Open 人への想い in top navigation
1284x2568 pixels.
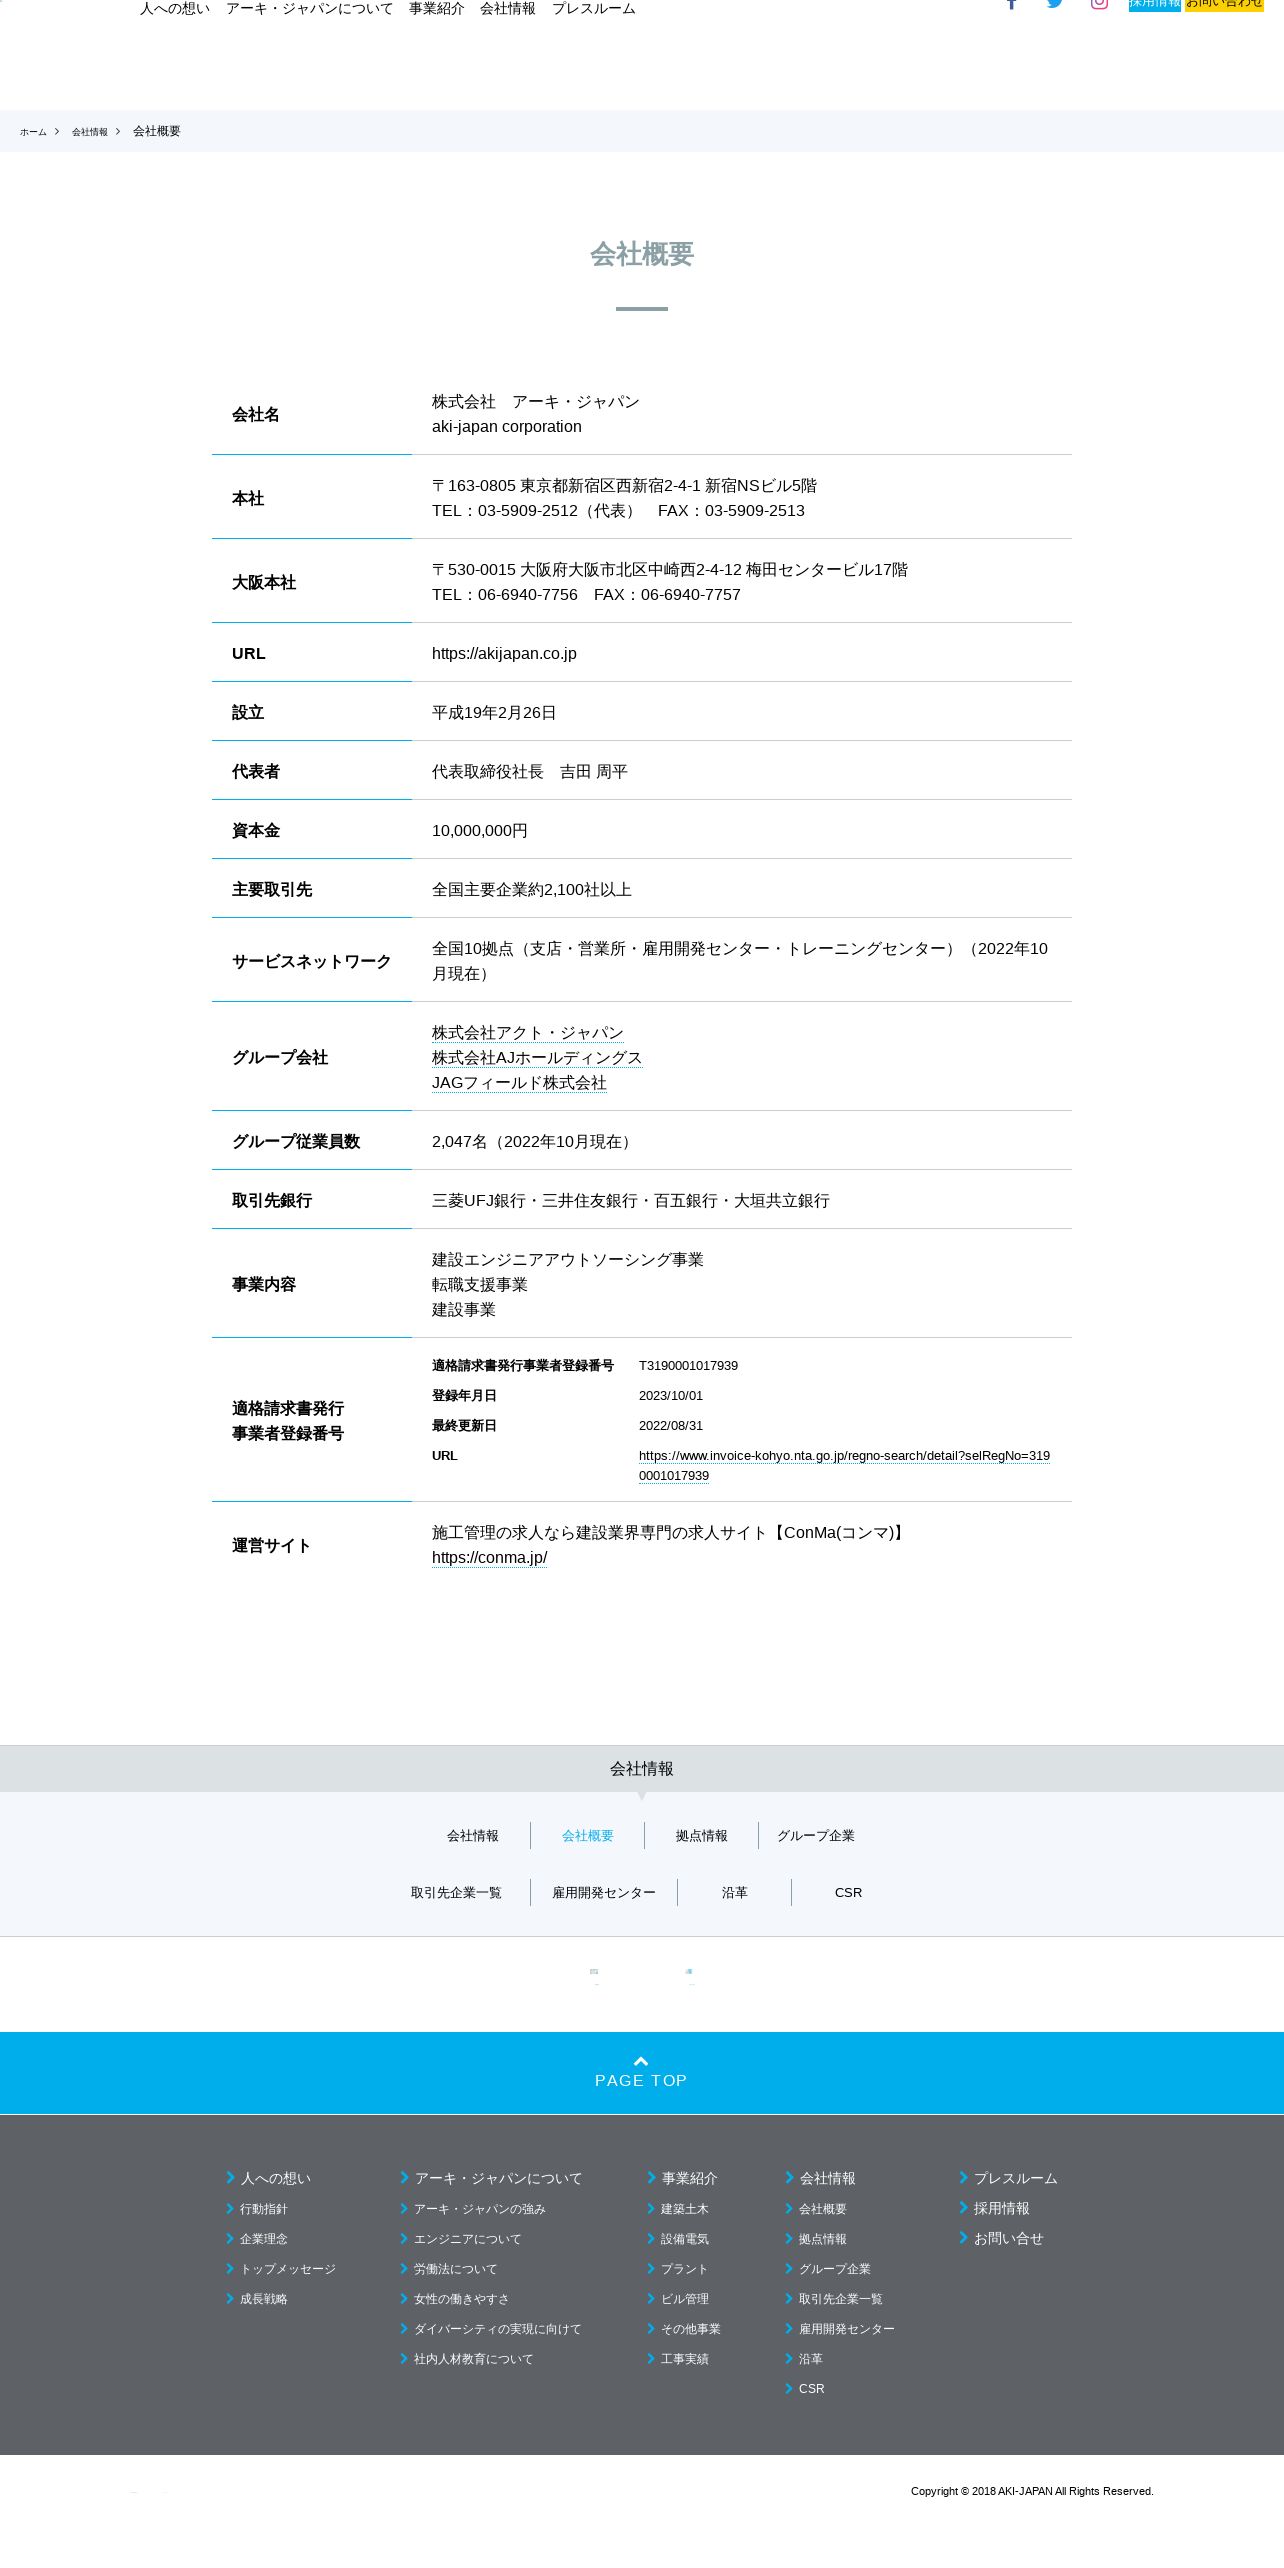click(x=175, y=8)
